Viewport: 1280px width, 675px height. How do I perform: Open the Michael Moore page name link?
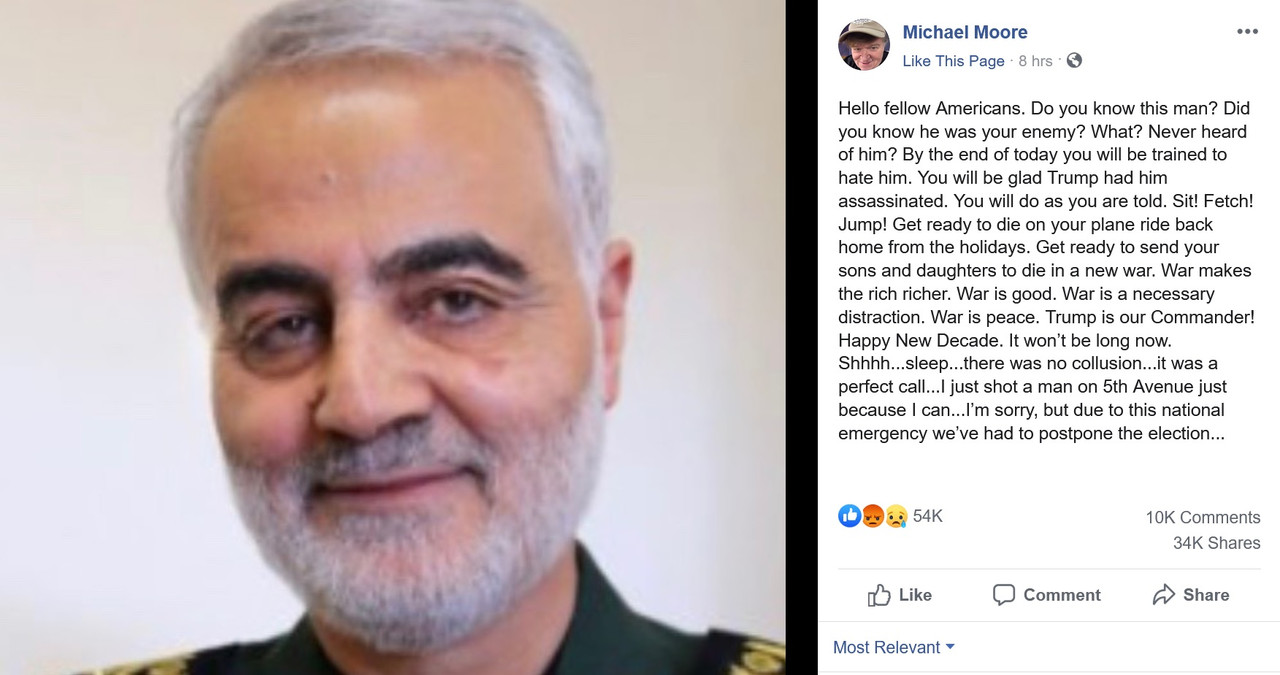click(965, 32)
